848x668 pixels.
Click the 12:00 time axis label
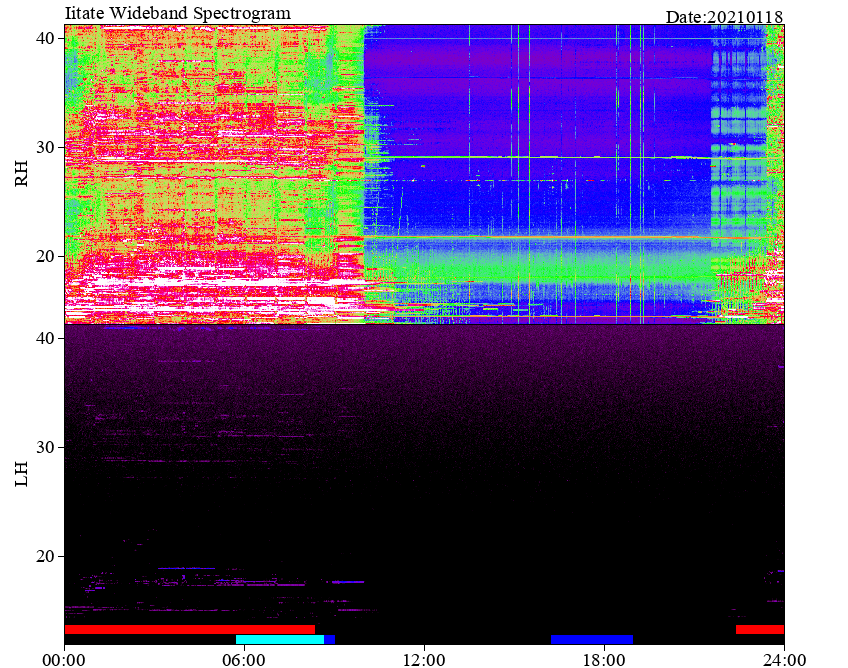tap(425, 660)
